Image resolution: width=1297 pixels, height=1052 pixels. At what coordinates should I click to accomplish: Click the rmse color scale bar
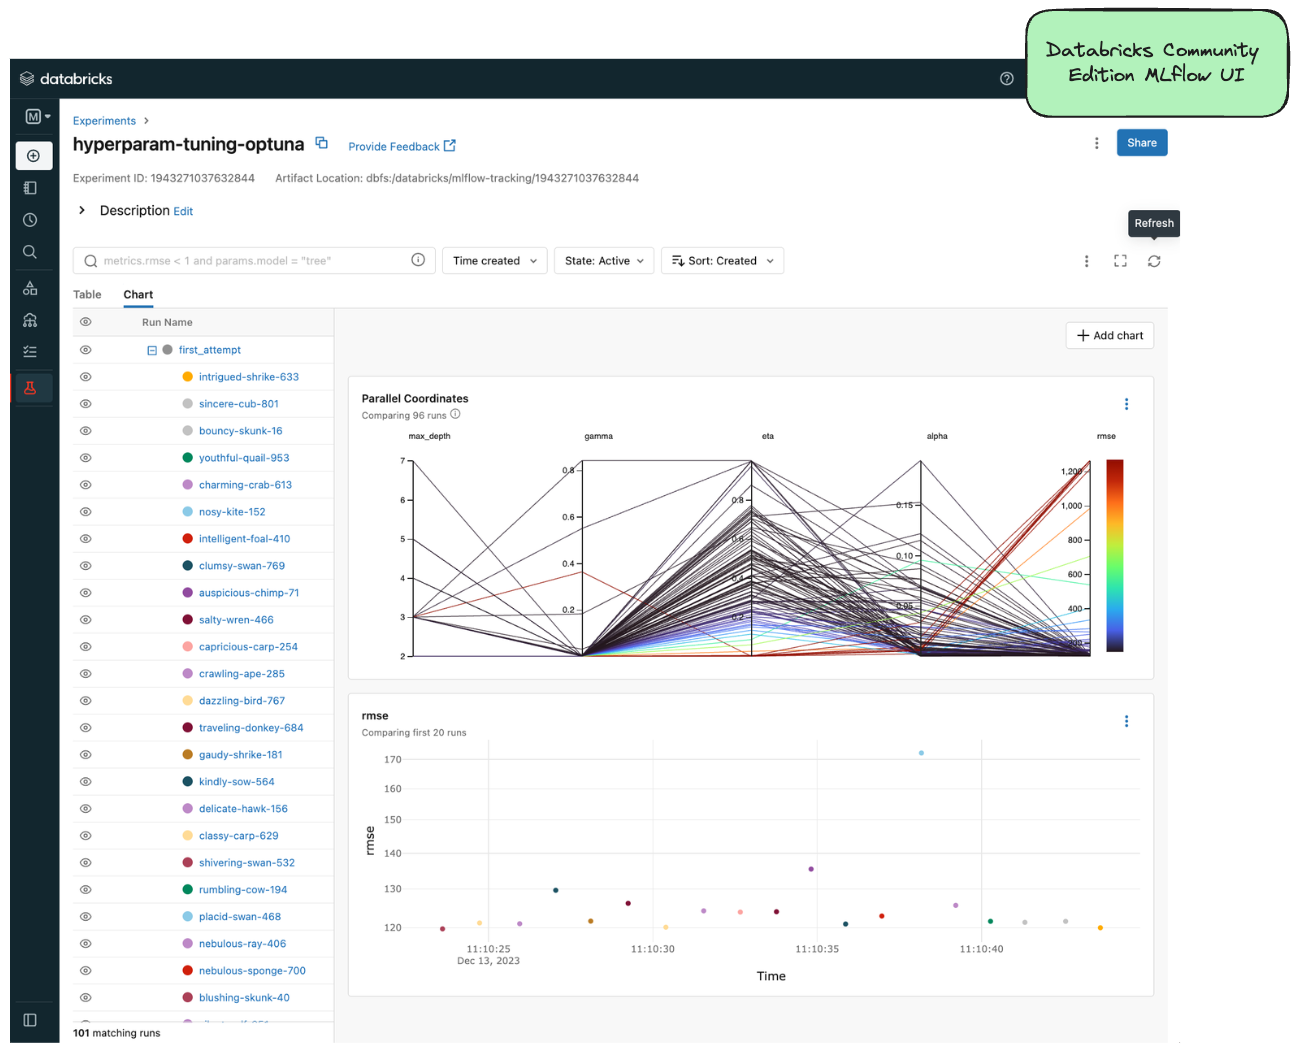click(1115, 556)
